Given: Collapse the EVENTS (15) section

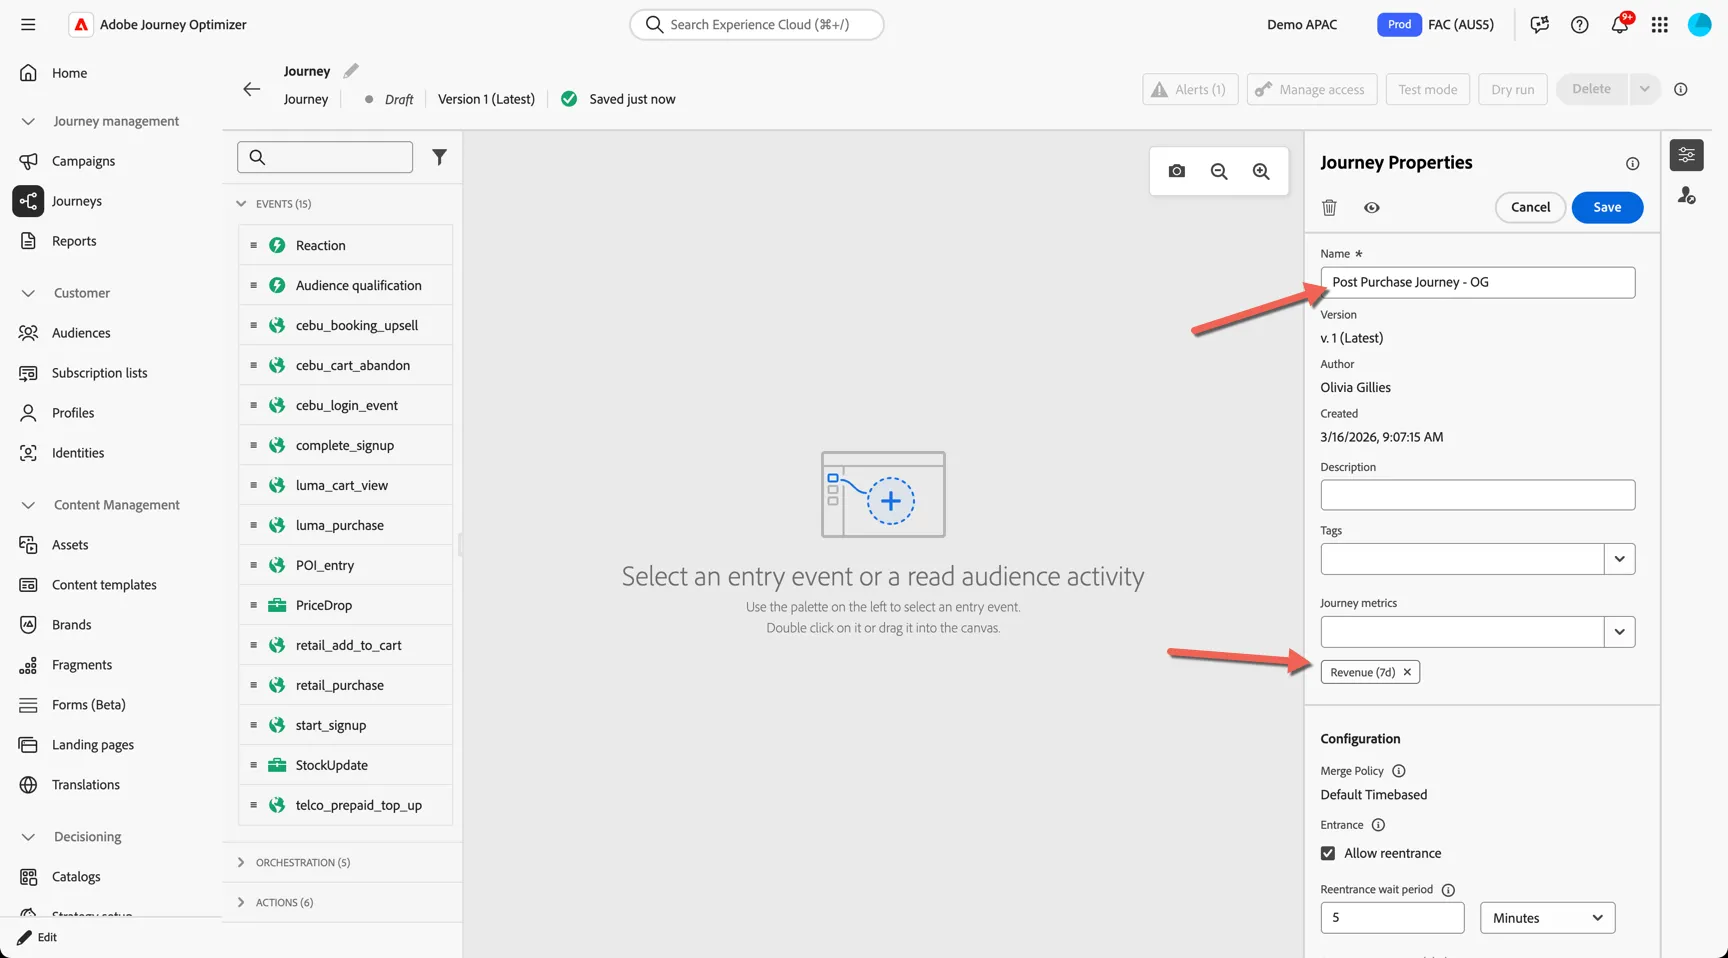Looking at the screenshot, I should click(x=241, y=204).
